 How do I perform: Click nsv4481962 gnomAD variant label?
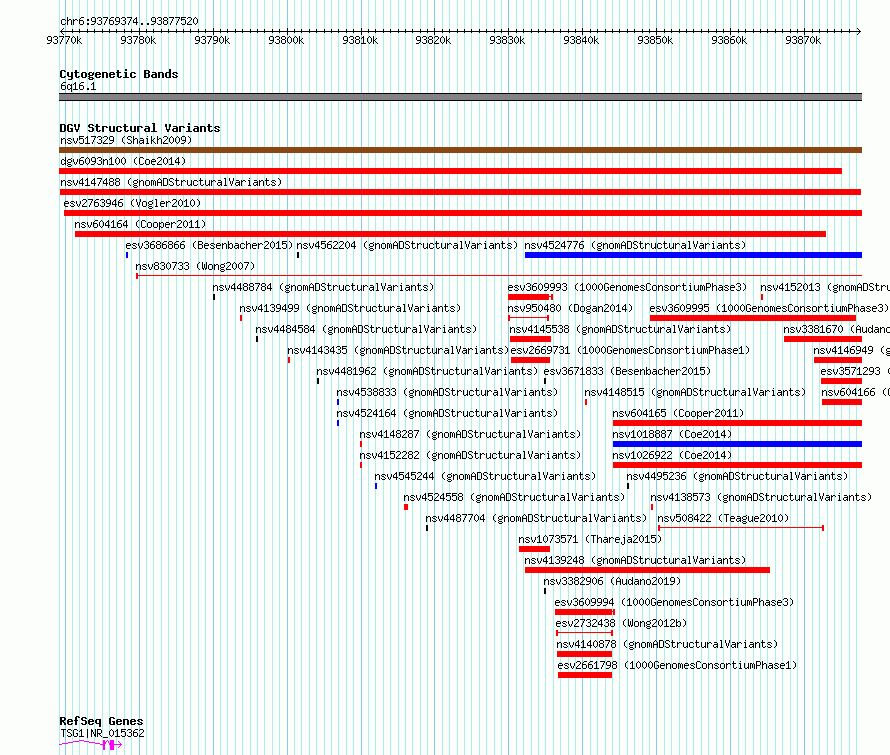[427, 371]
